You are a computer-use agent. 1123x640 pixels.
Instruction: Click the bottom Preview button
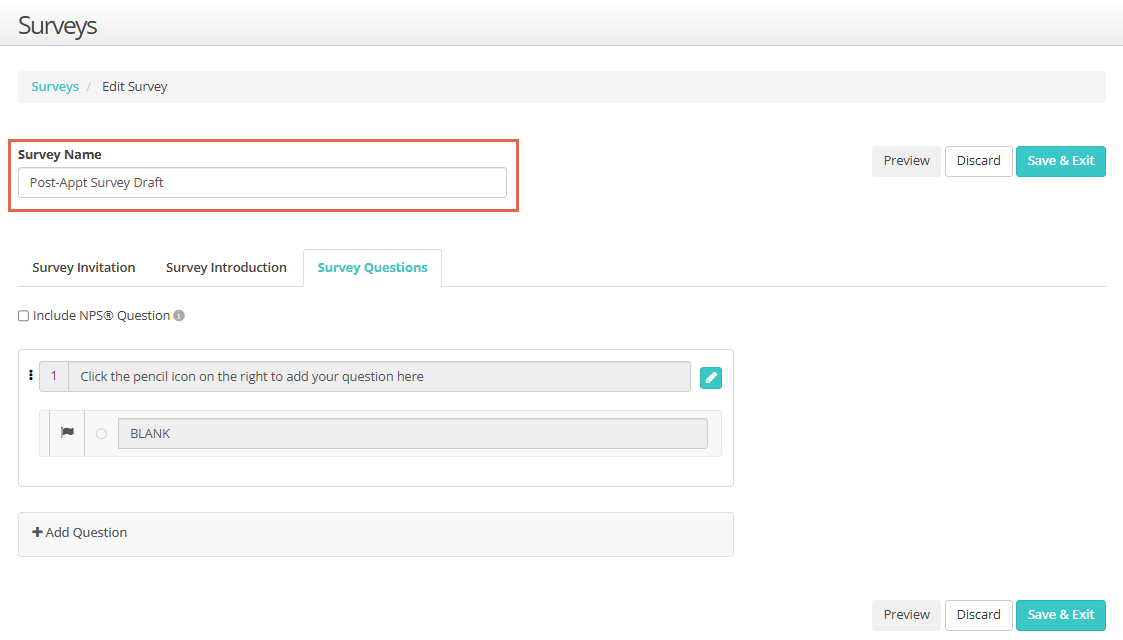906,615
